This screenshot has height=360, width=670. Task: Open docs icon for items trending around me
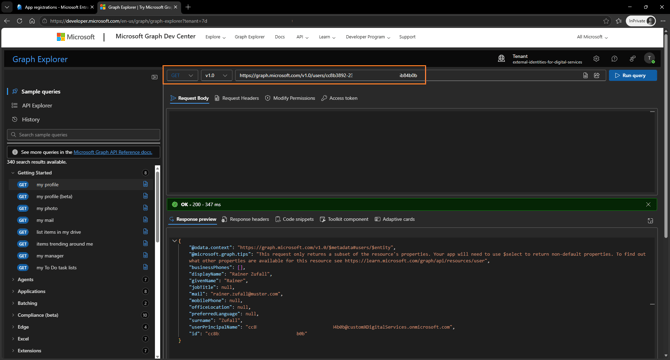click(x=145, y=243)
